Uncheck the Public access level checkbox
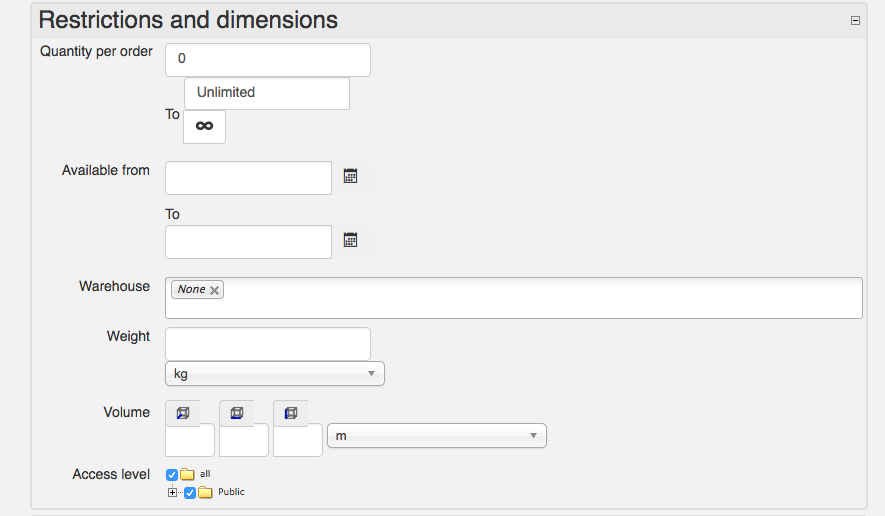 coord(190,492)
